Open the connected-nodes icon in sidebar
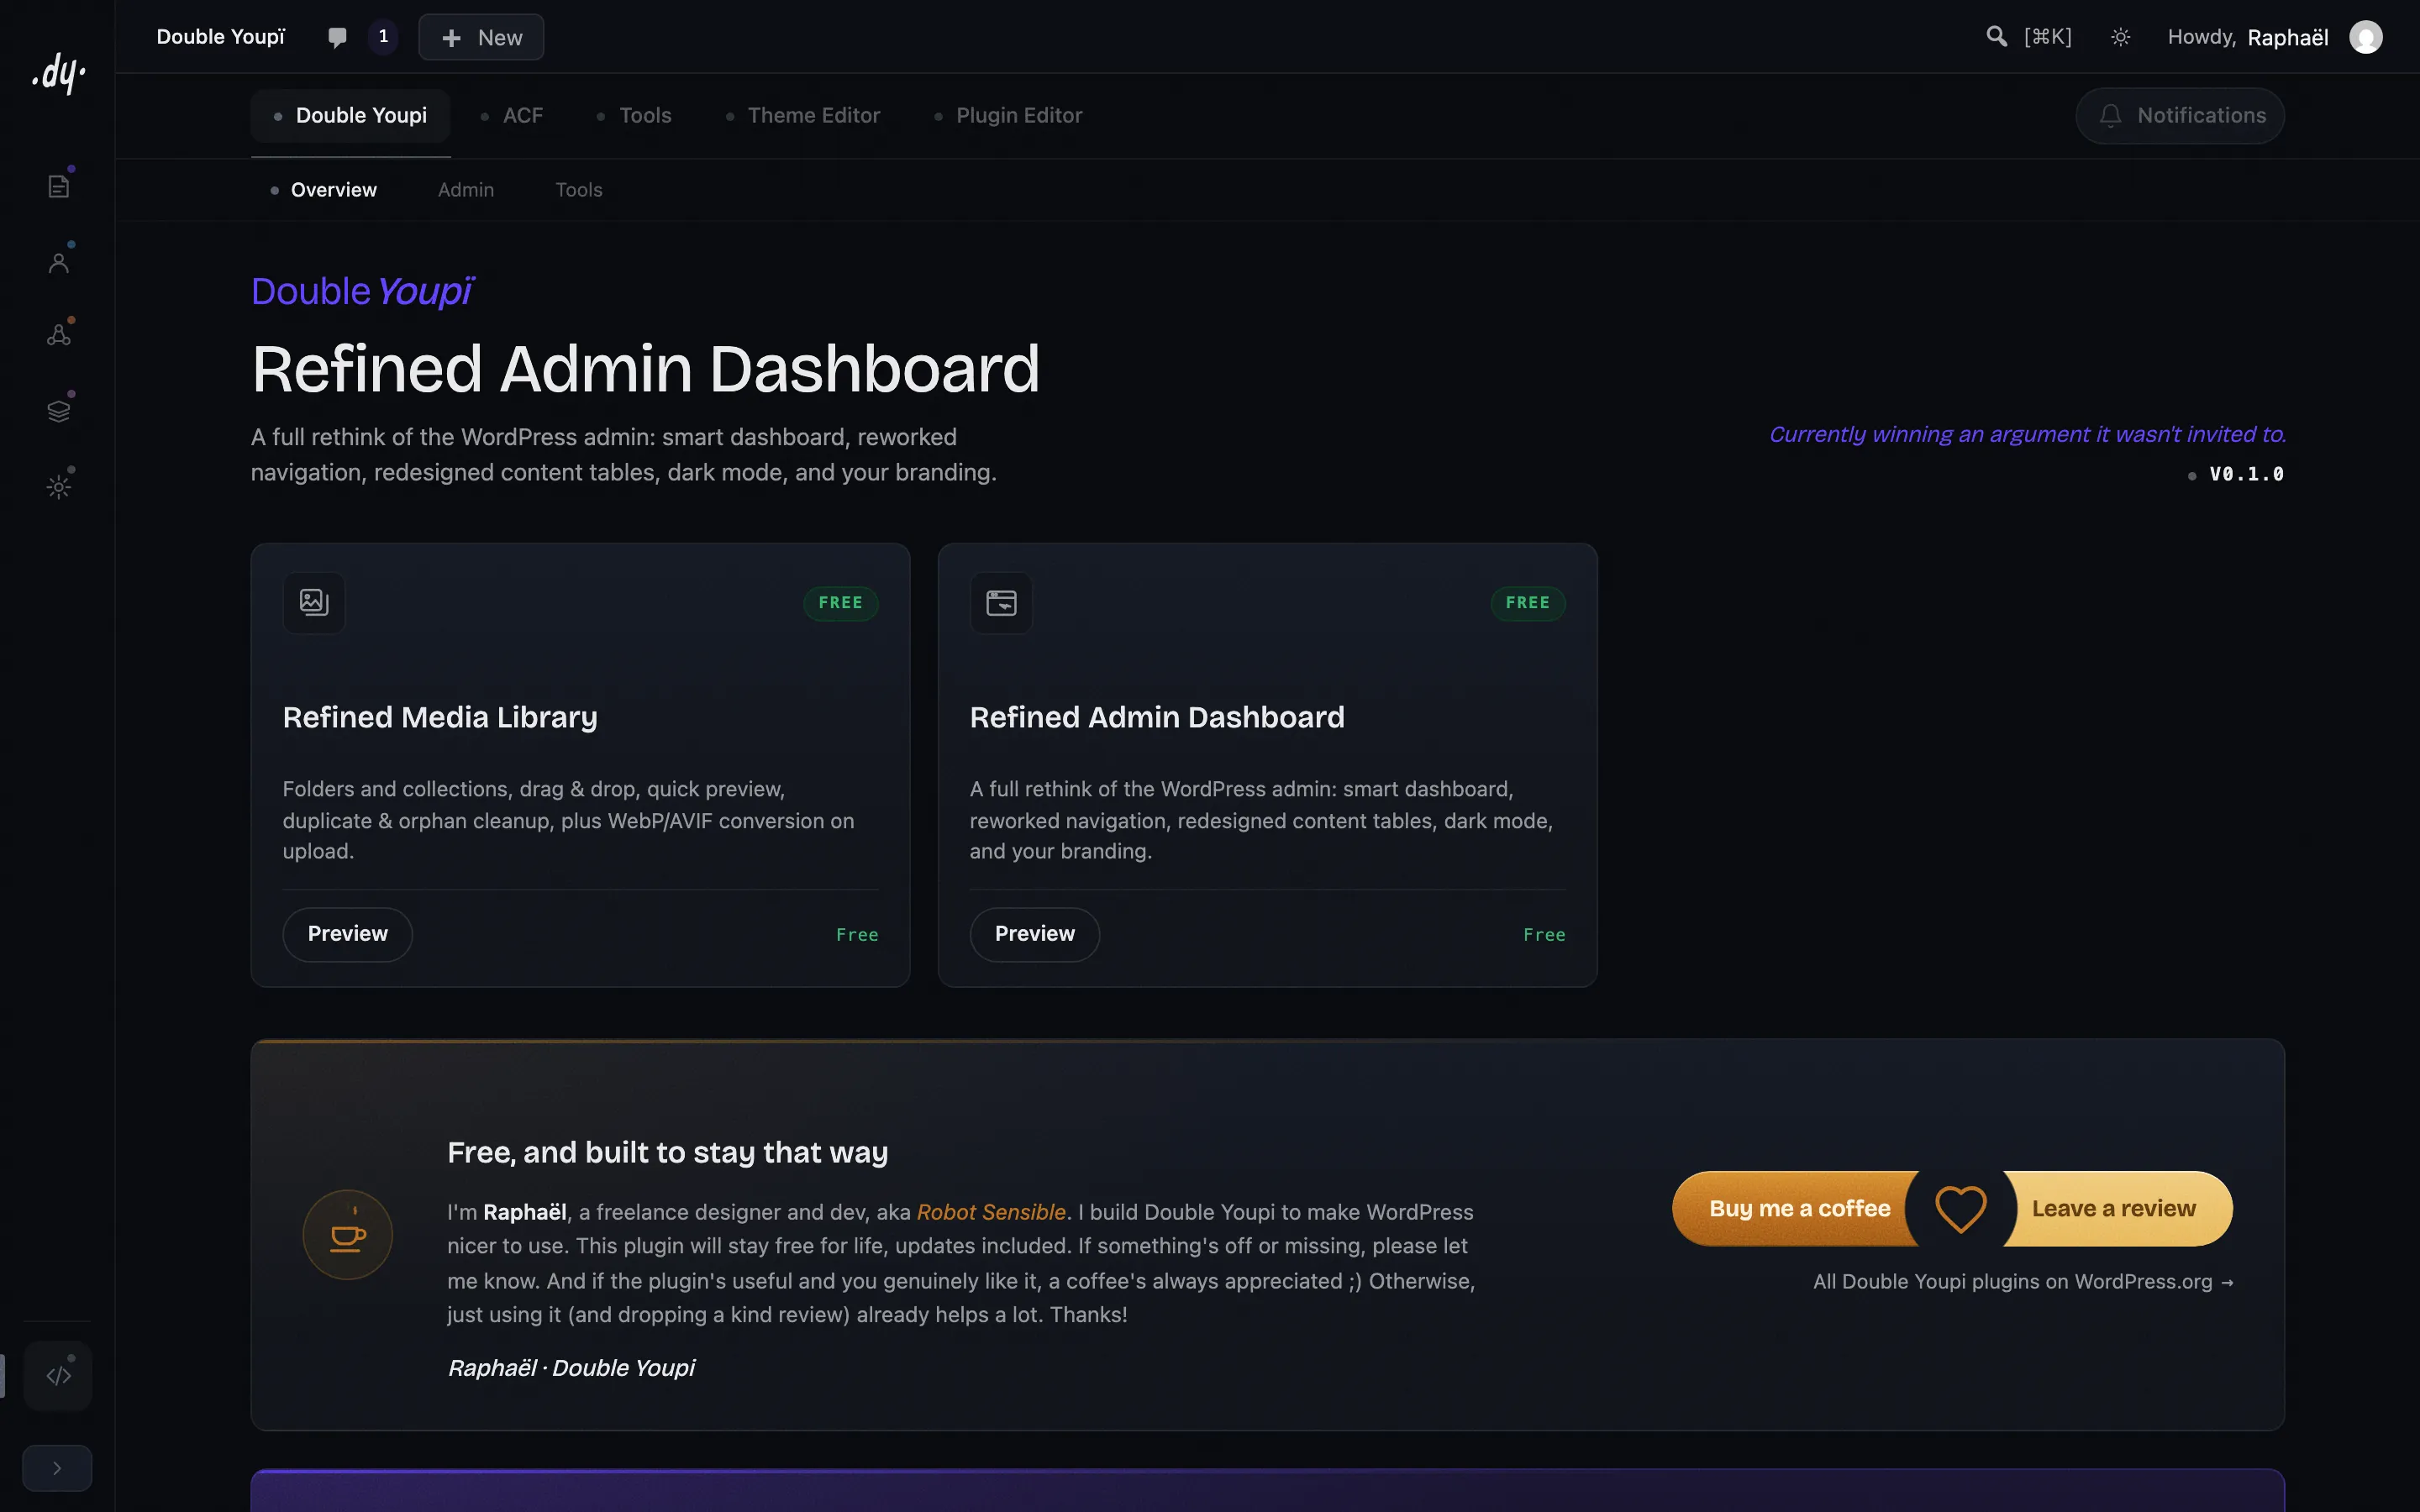The width and height of the screenshot is (2420, 1512). (x=58, y=335)
